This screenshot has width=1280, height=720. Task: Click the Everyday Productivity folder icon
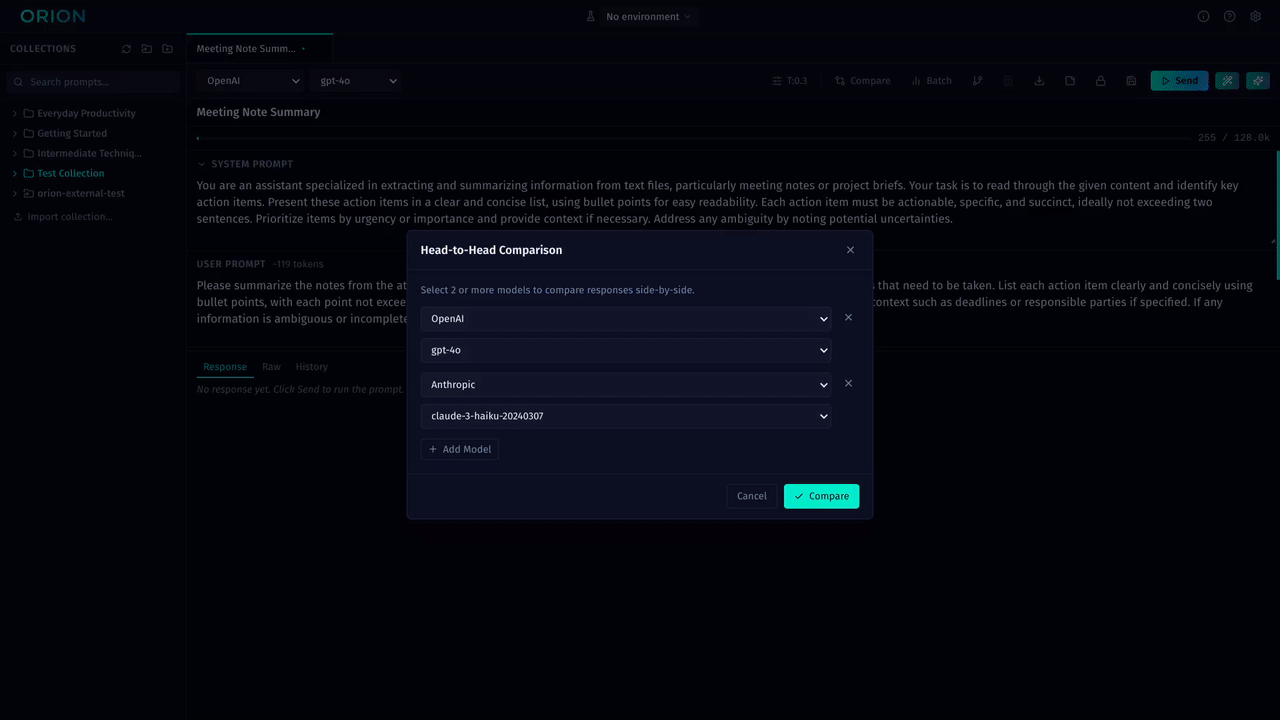[x=29, y=114]
